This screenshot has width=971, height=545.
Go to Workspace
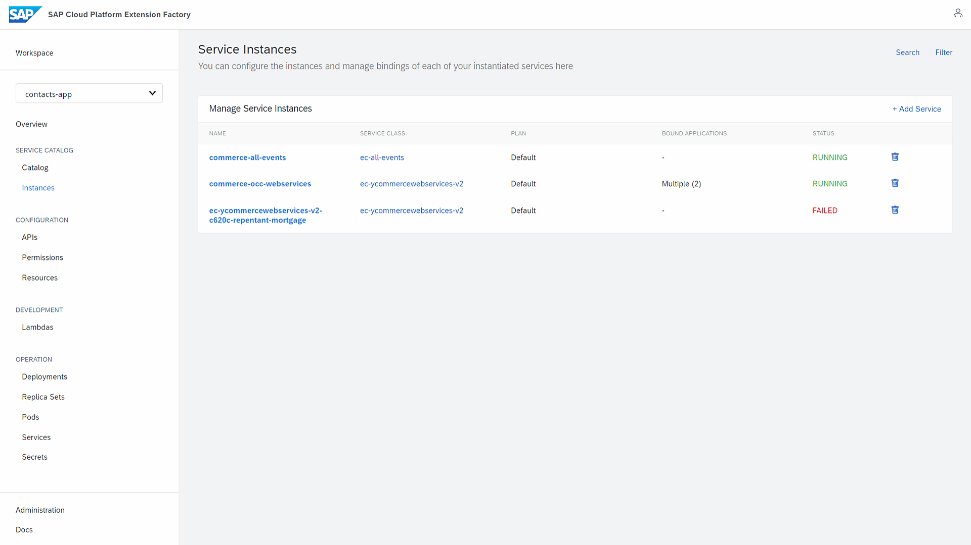click(35, 53)
